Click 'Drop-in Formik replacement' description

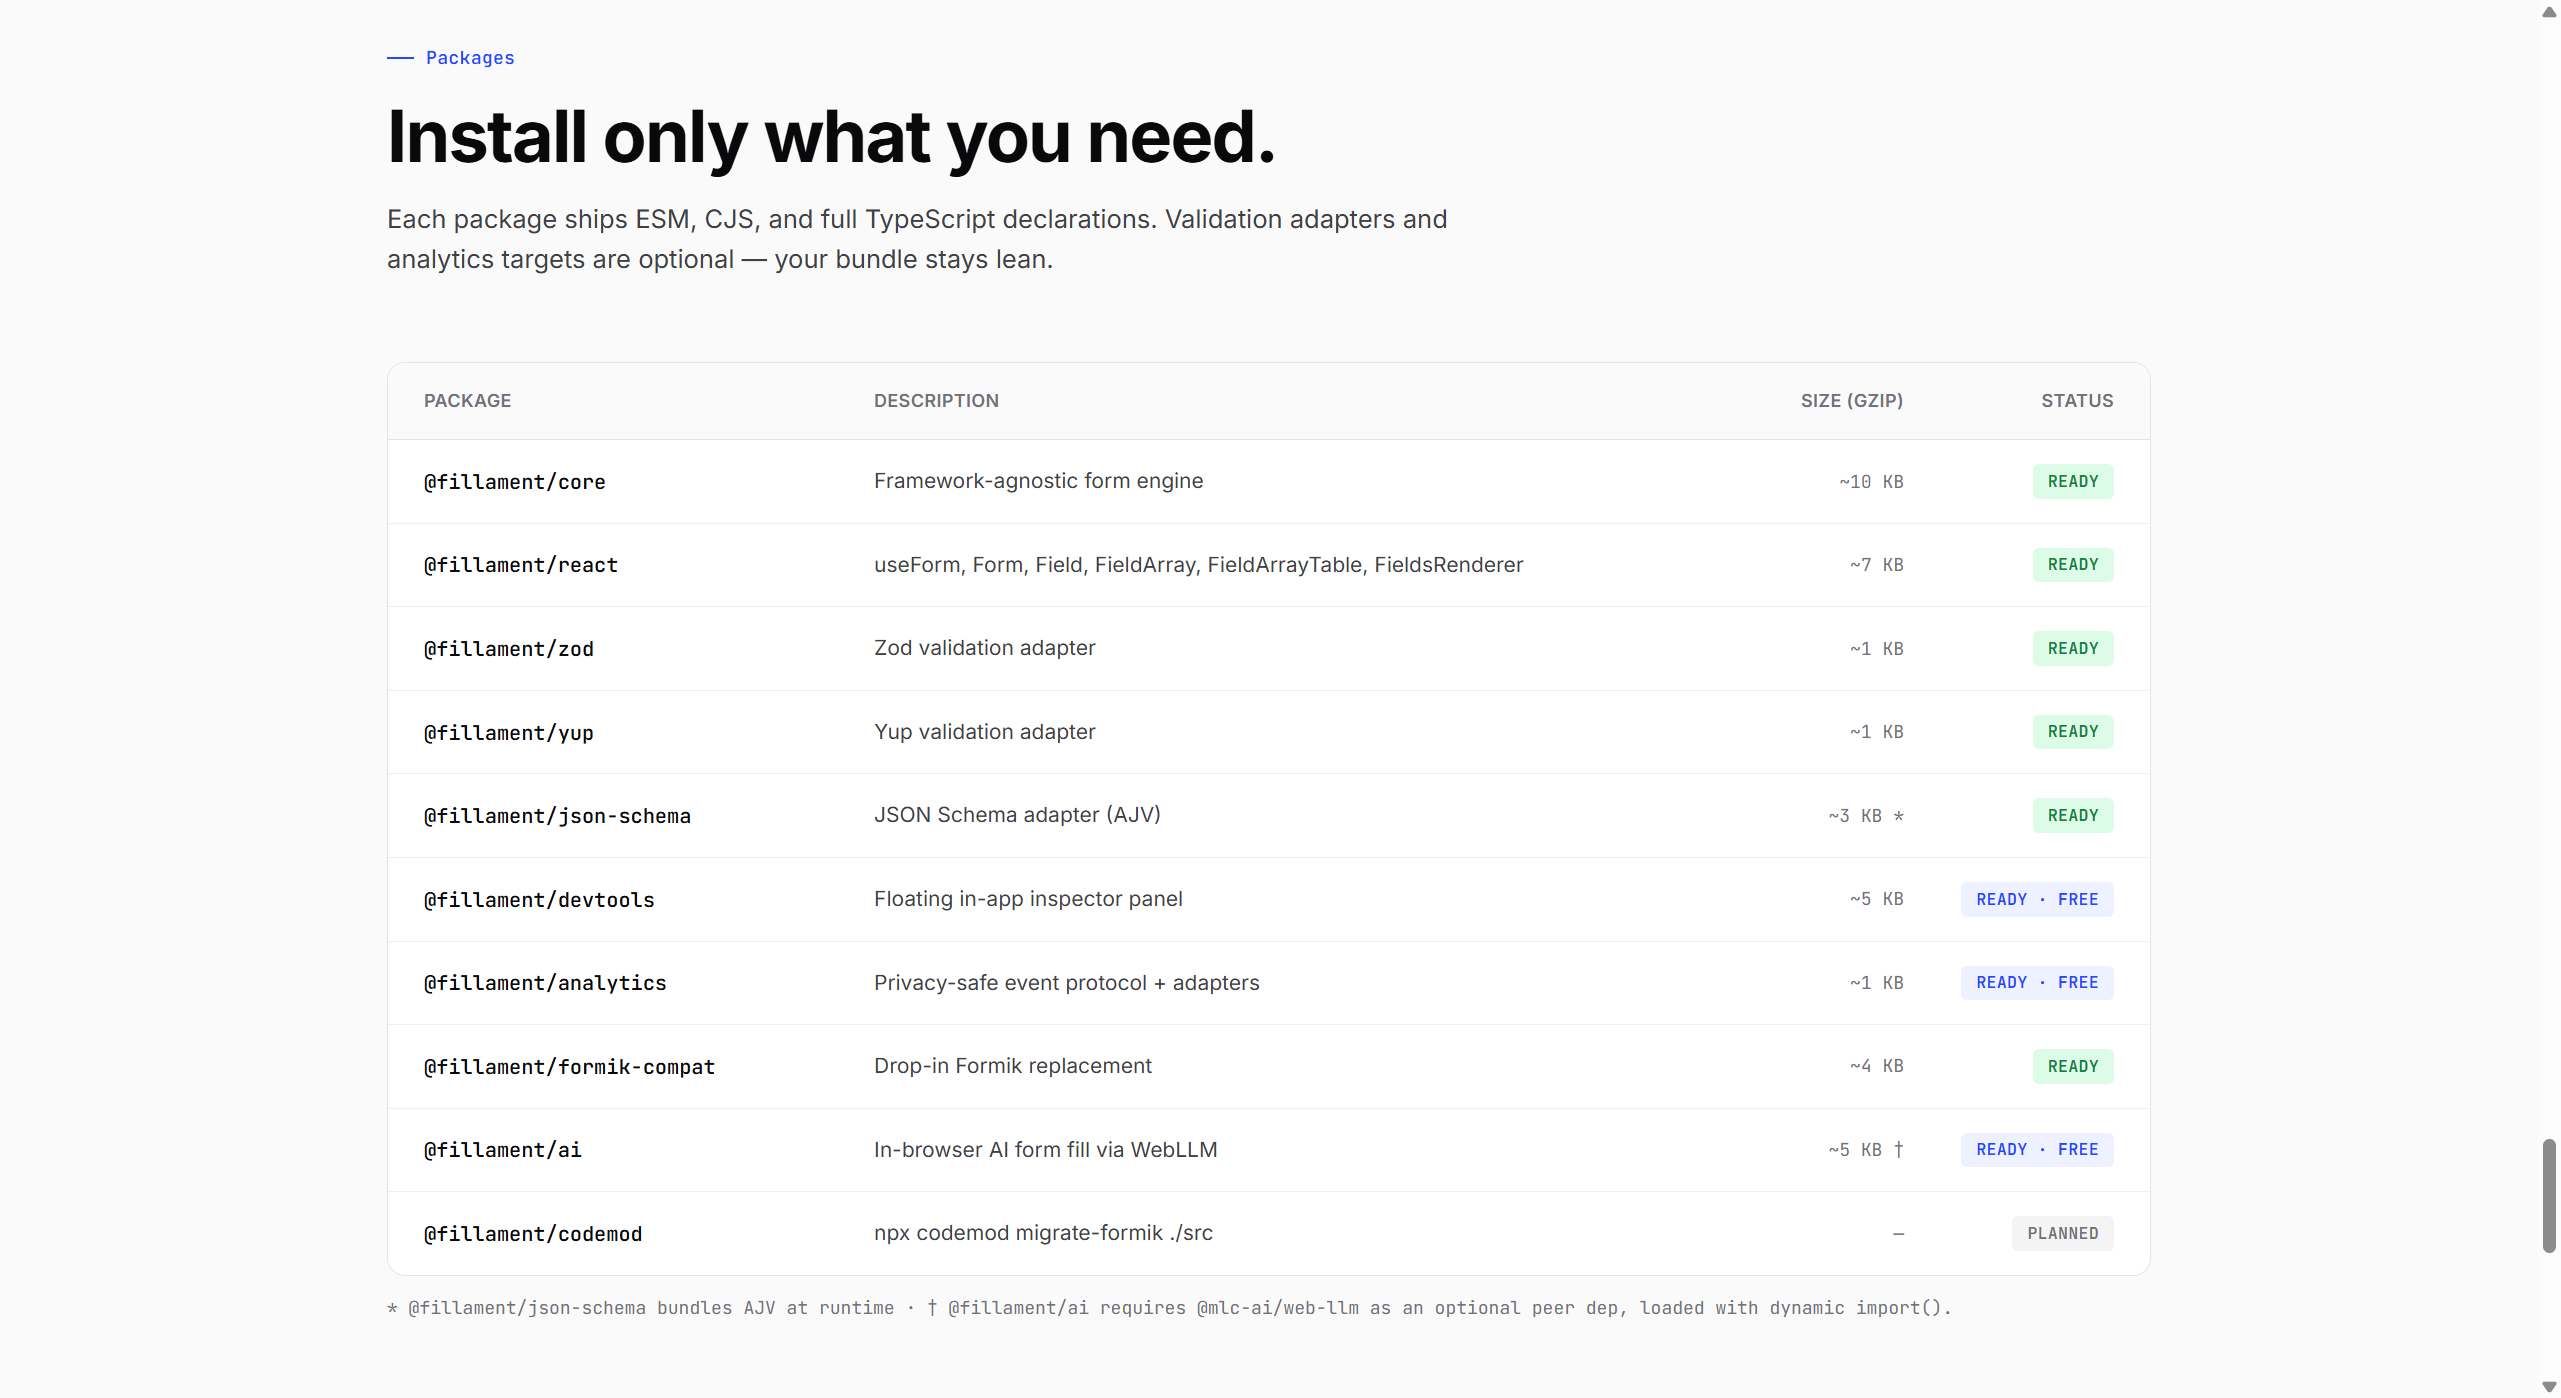click(x=1012, y=1066)
